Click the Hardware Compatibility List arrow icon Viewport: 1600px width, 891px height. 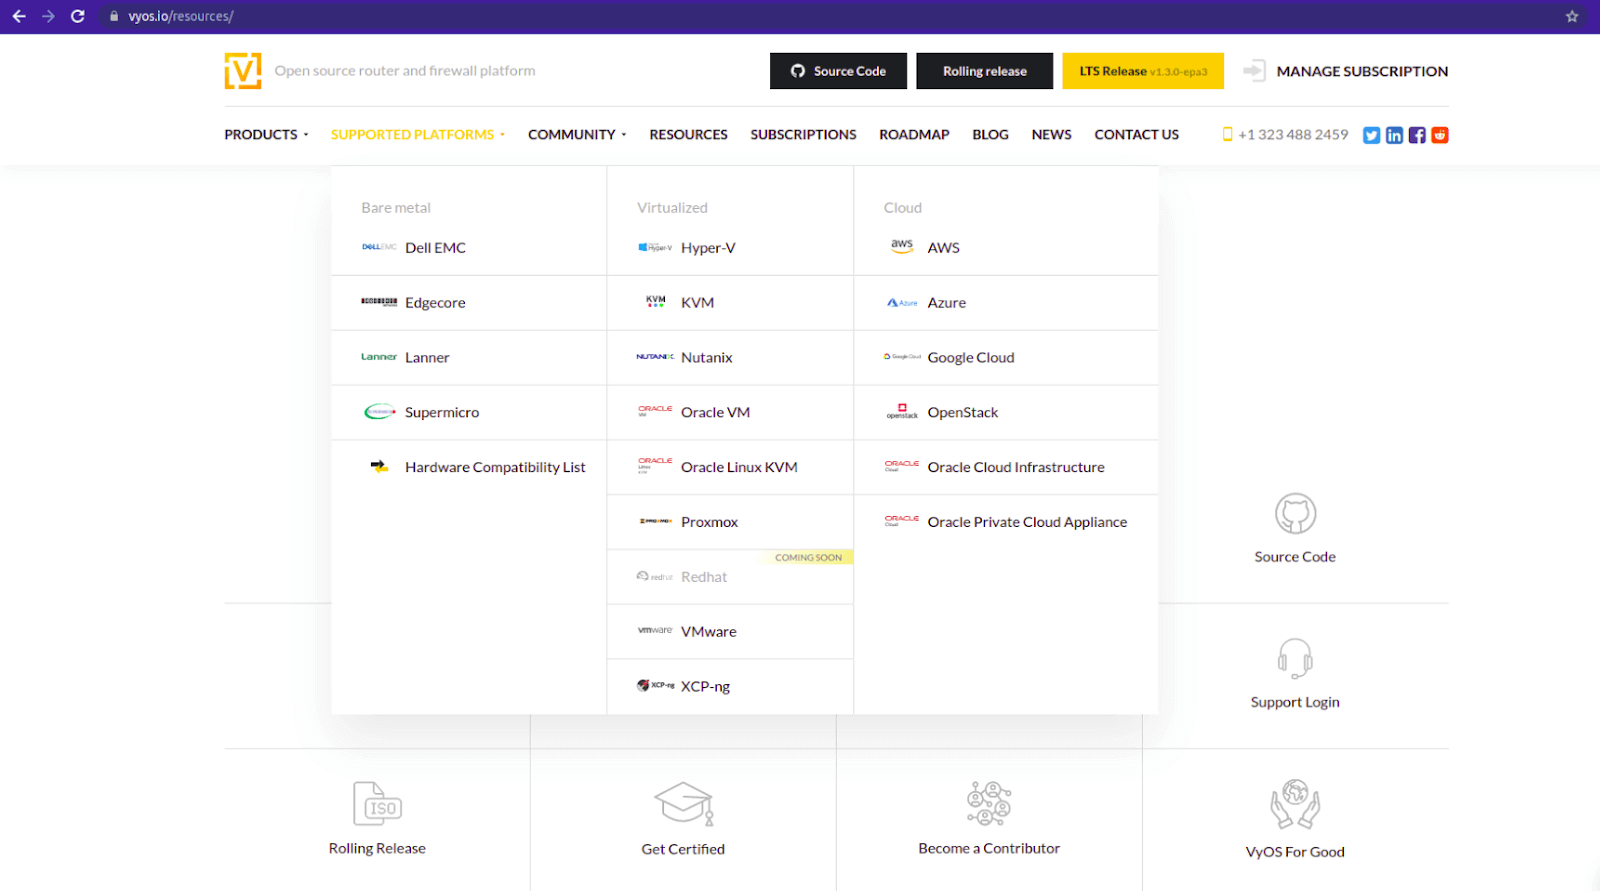tap(379, 467)
